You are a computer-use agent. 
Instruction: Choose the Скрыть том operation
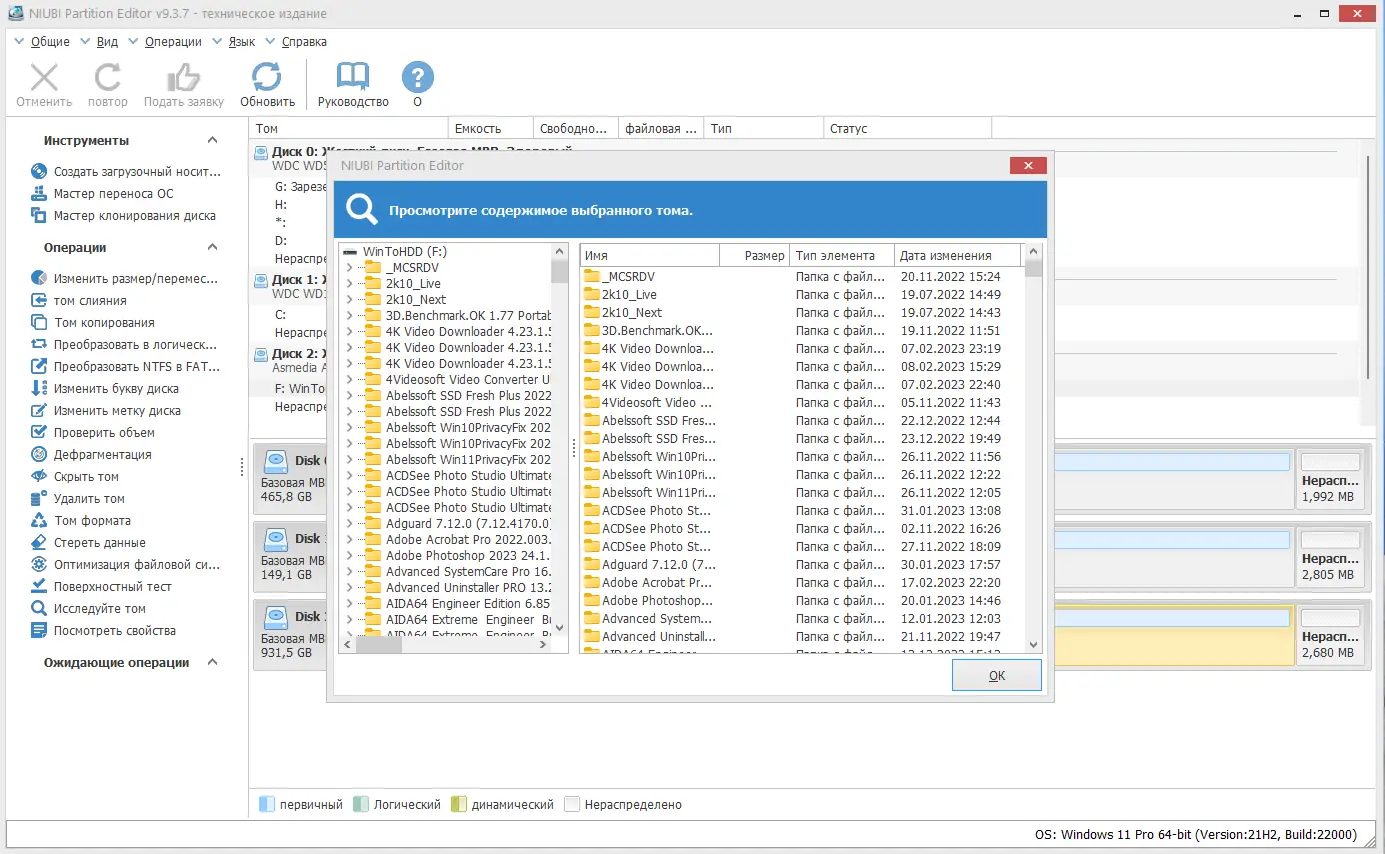tap(75, 477)
